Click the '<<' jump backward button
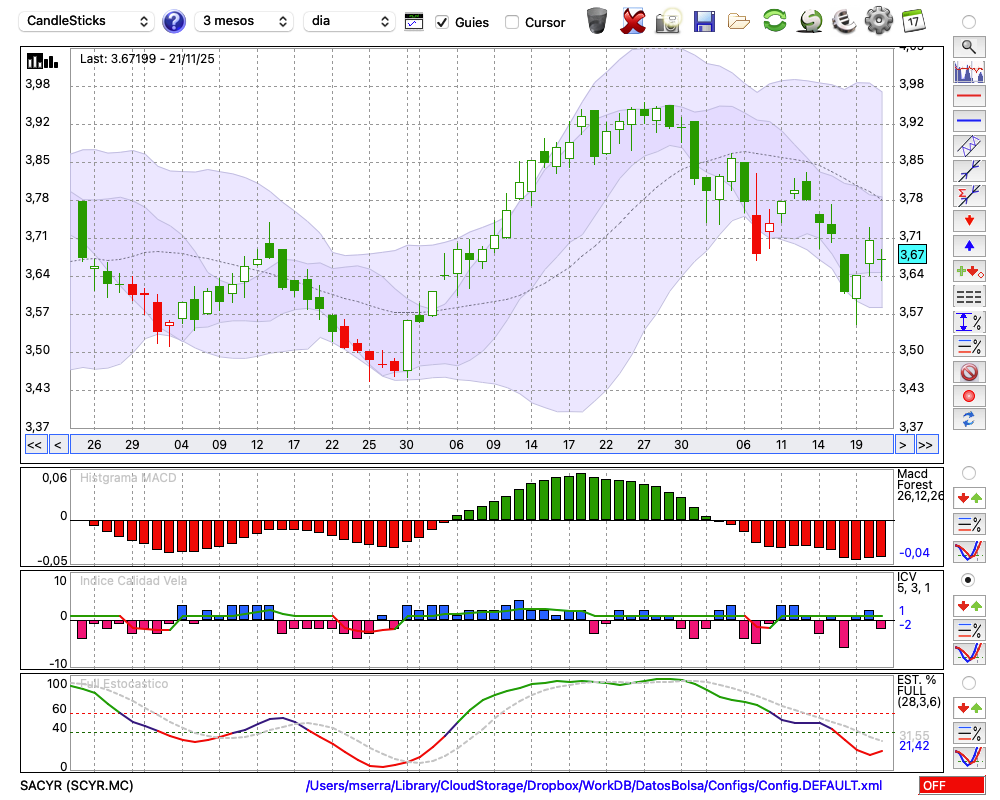Viewport: 1000px width, 800px height. pyautogui.click(x=34, y=445)
